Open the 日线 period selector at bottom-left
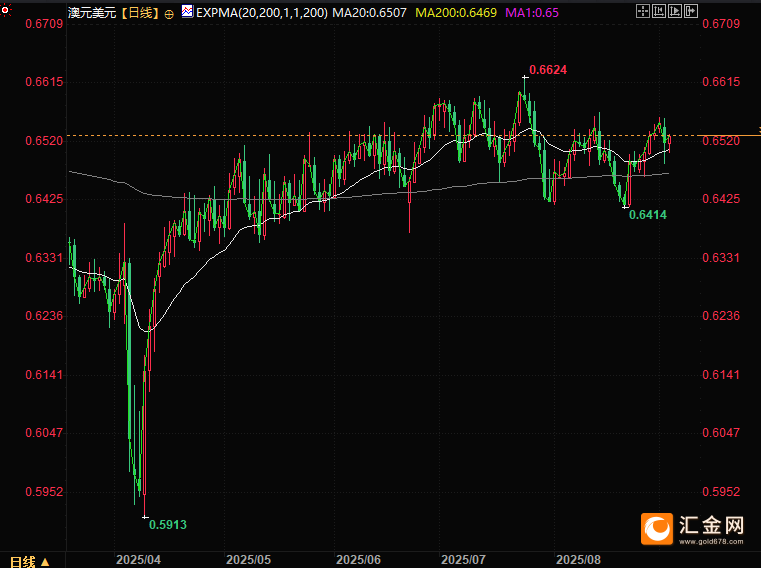761x568 pixels. 30,562
